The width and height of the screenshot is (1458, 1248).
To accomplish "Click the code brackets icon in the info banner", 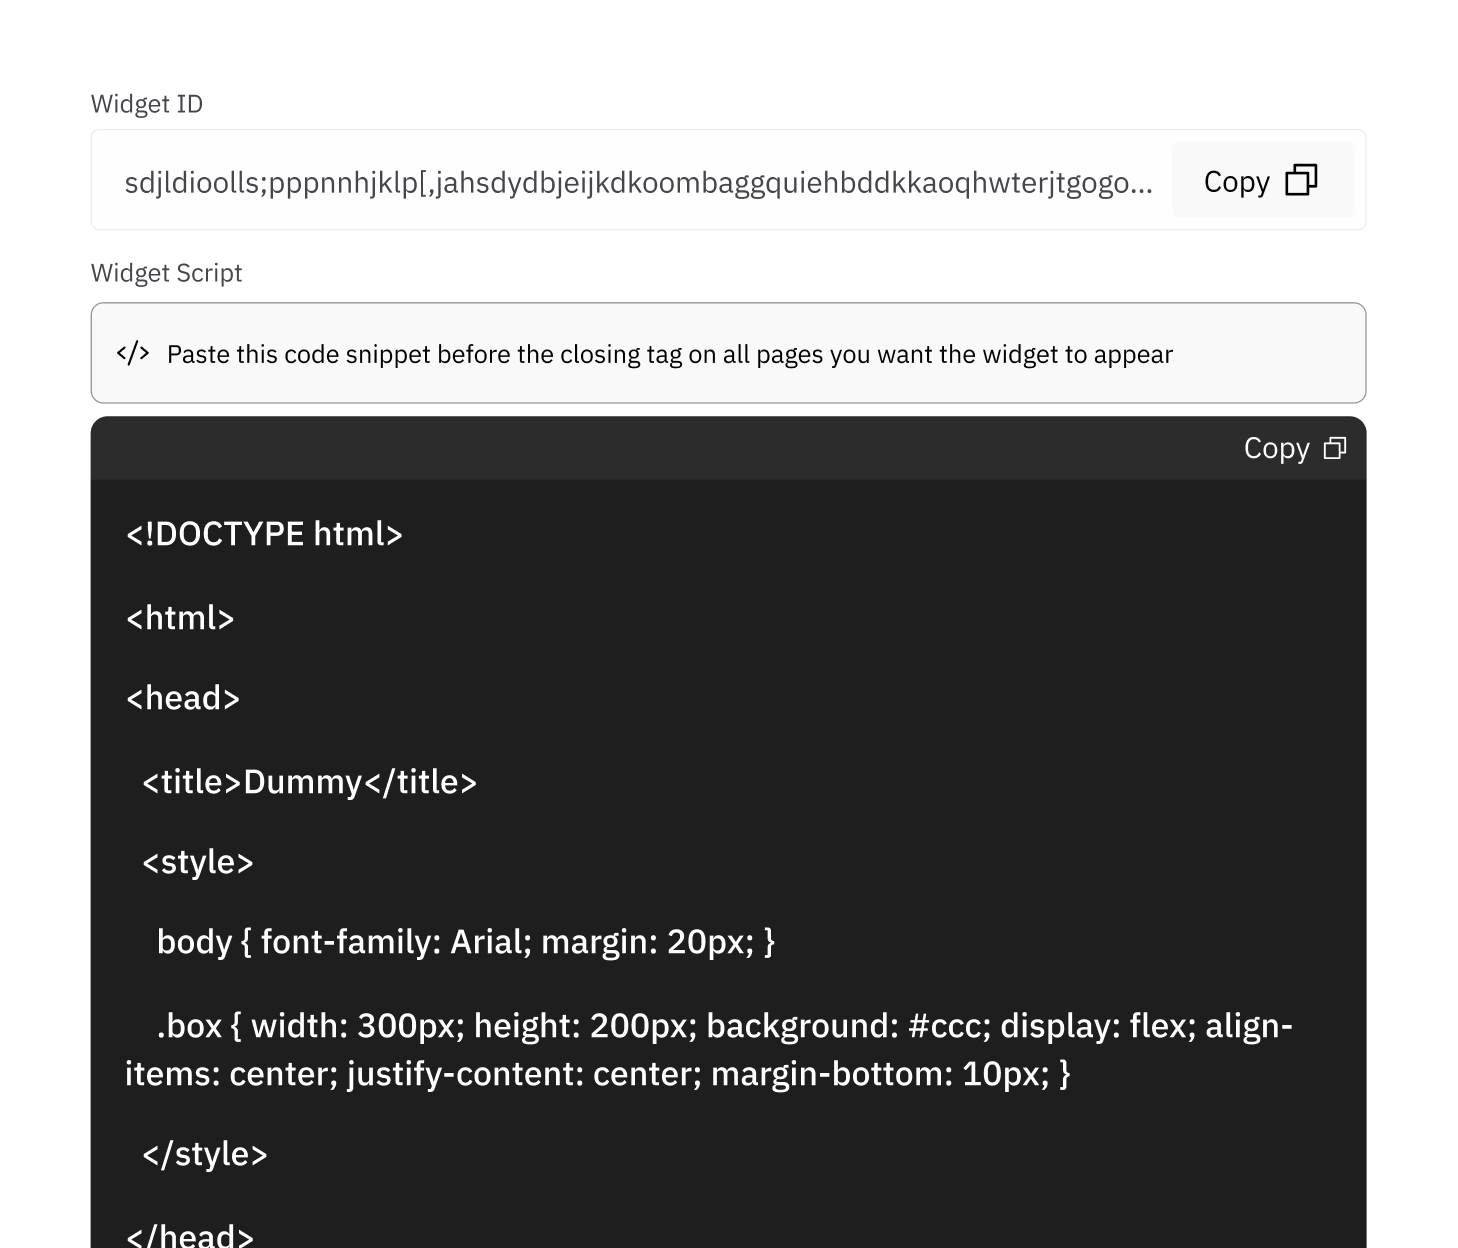I will click(133, 353).
